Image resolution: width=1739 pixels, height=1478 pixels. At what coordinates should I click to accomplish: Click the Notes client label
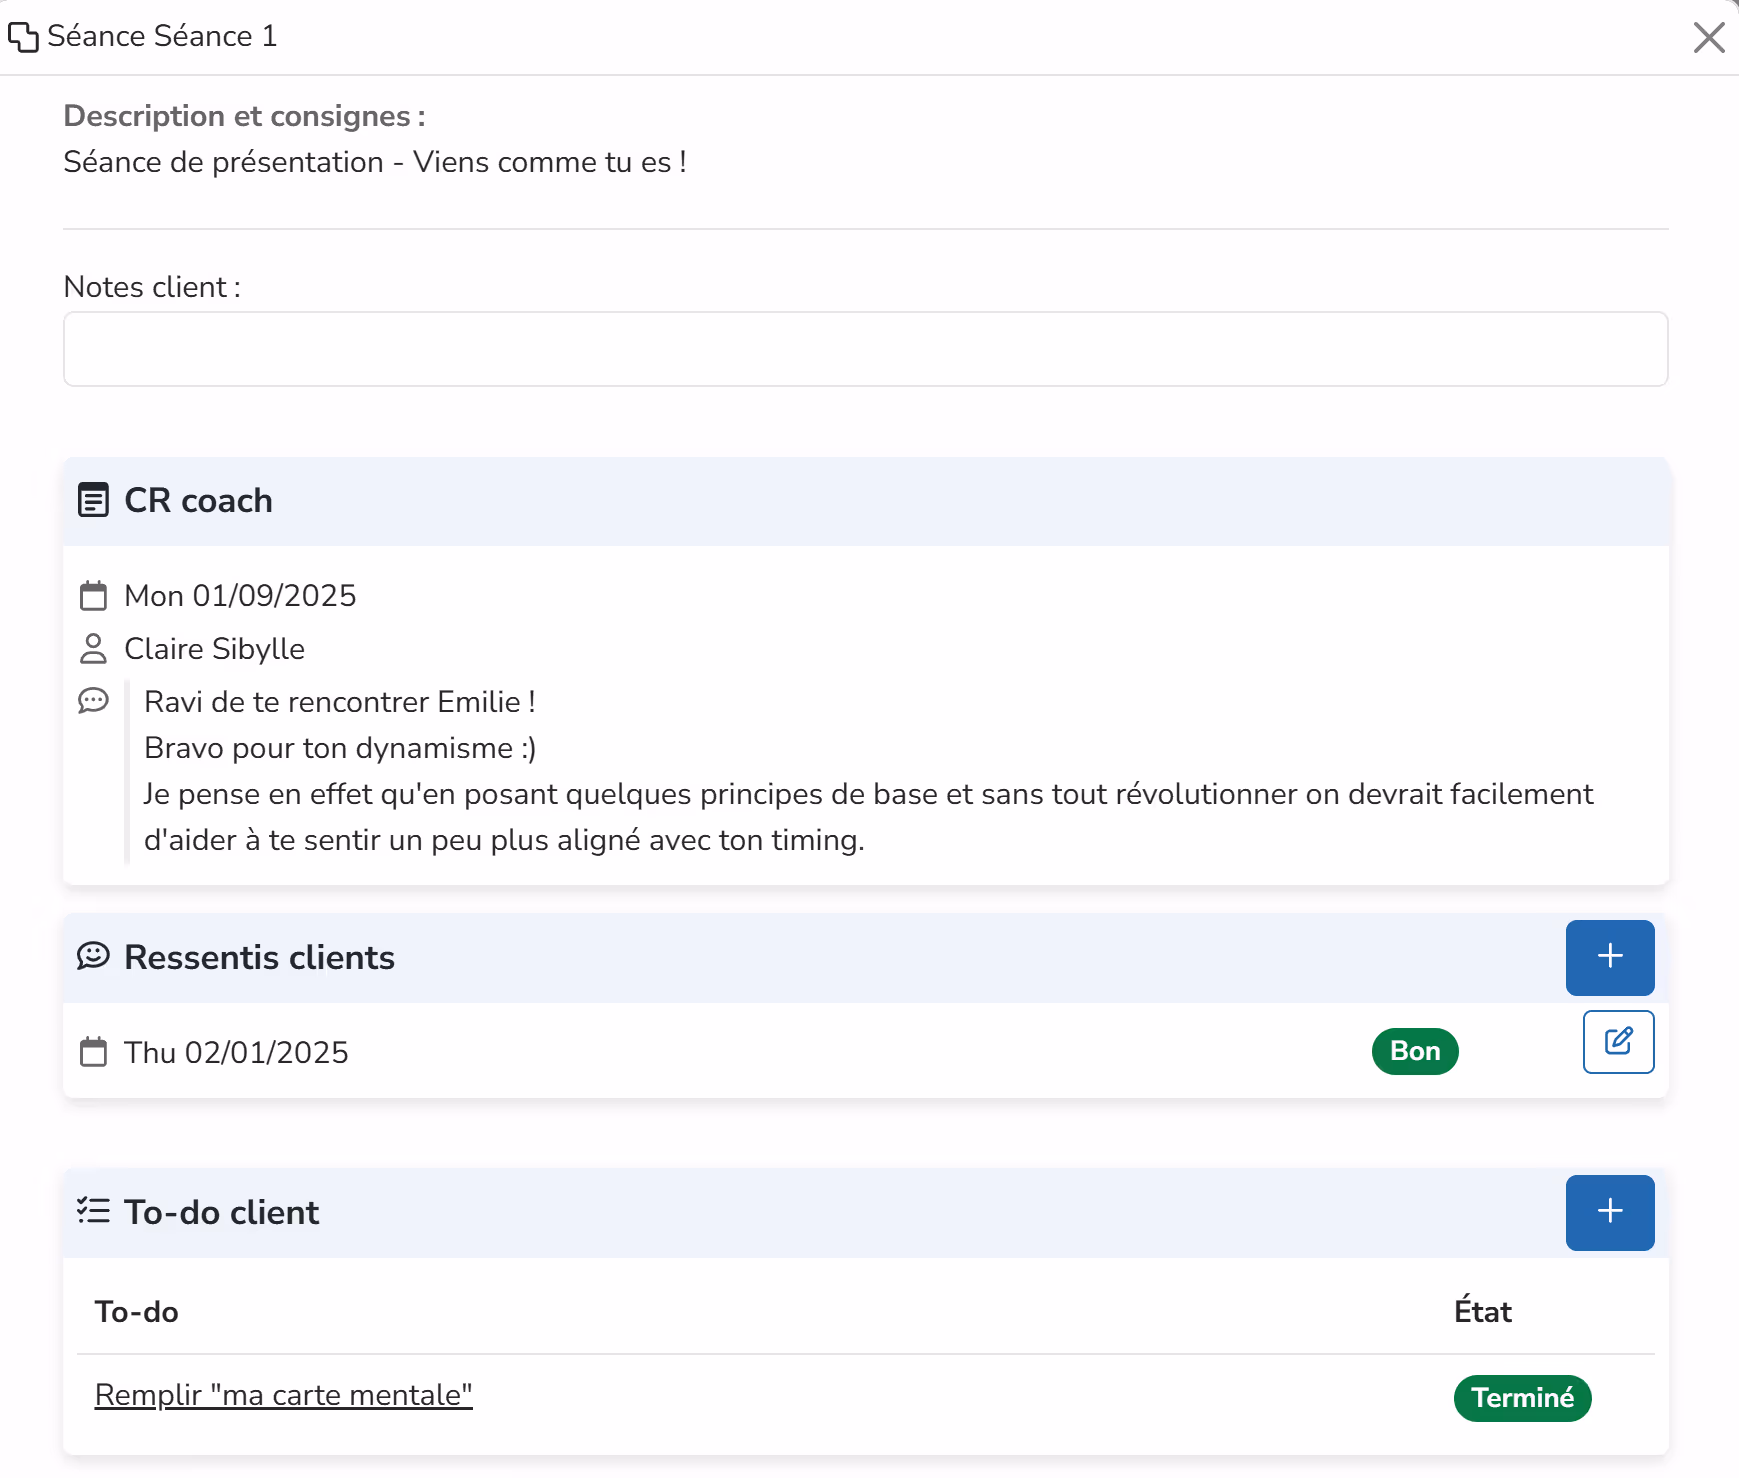[152, 287]
